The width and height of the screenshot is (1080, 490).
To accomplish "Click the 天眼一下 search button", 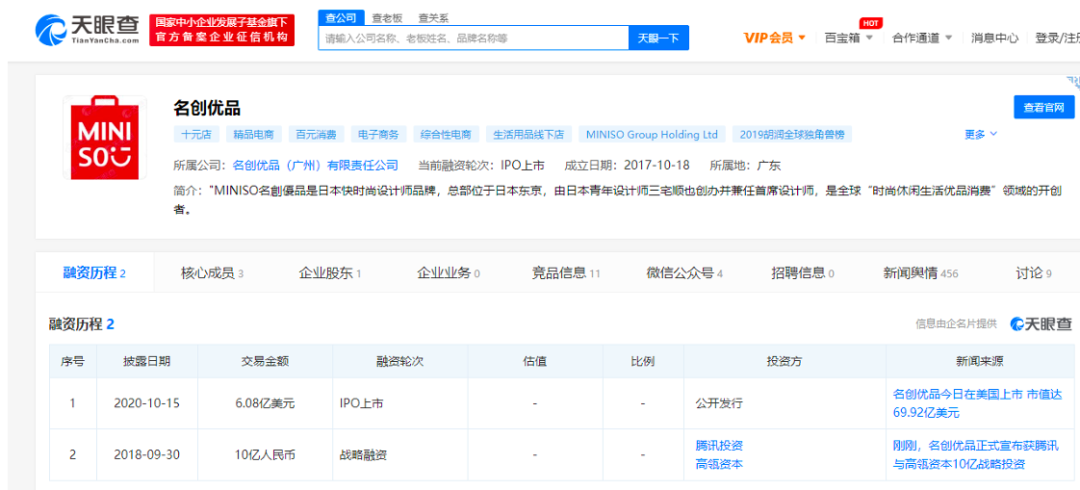I will pos(658,38).
